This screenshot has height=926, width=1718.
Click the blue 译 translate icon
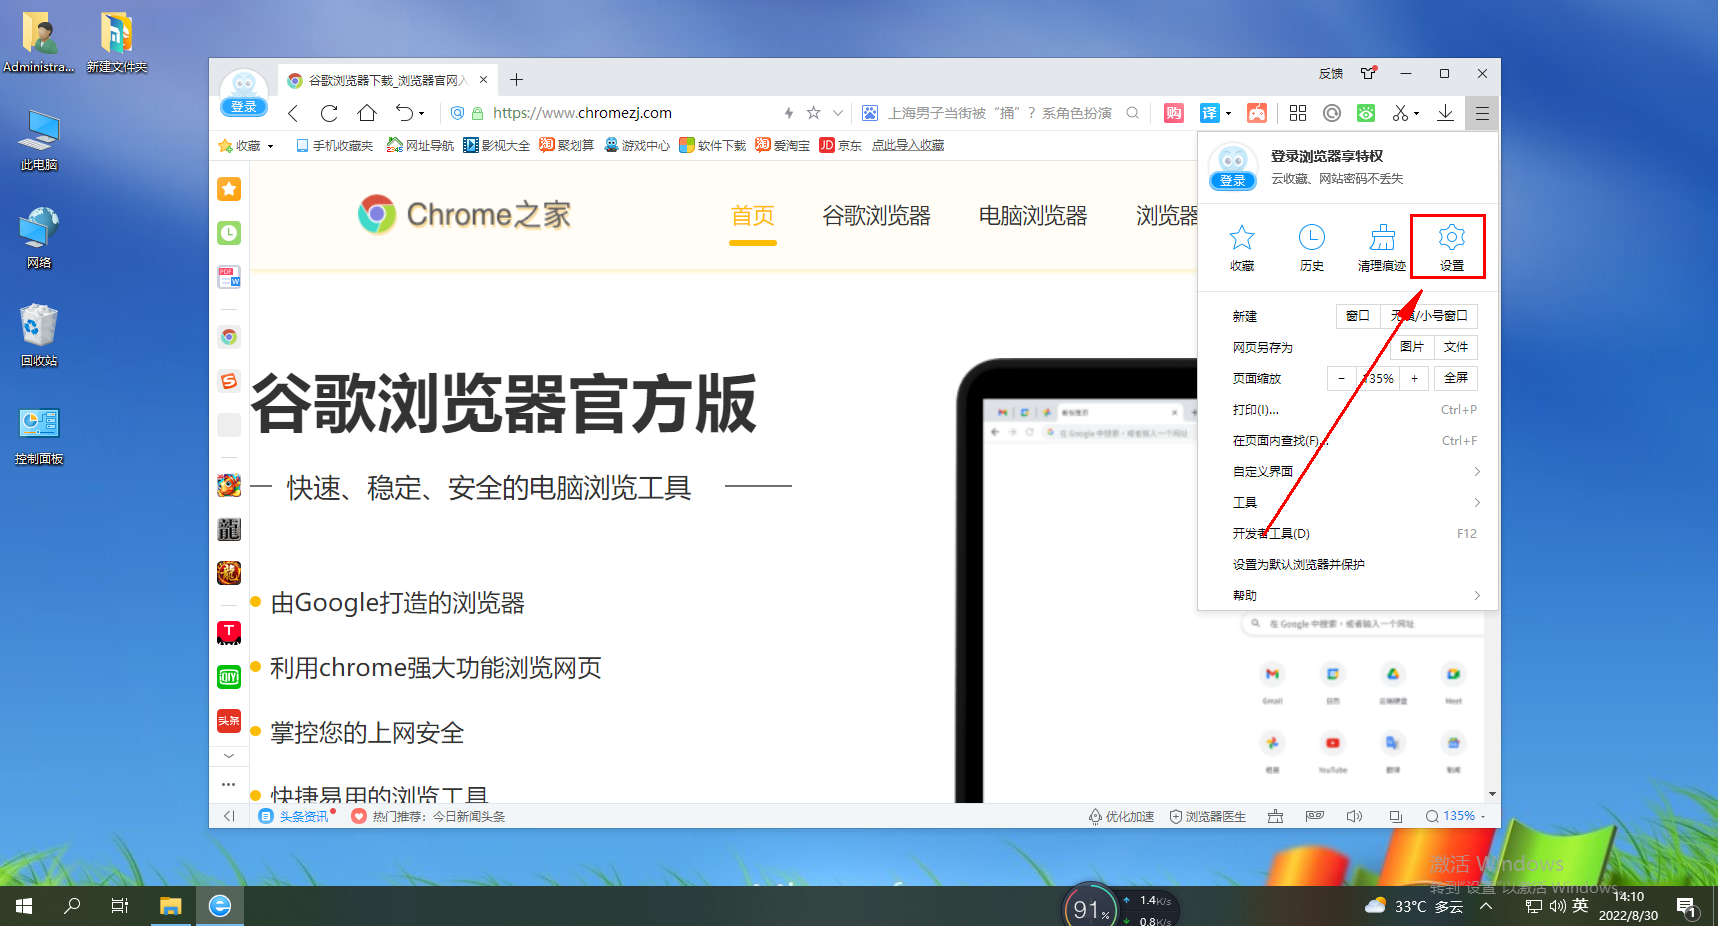tap(1209, 113)
